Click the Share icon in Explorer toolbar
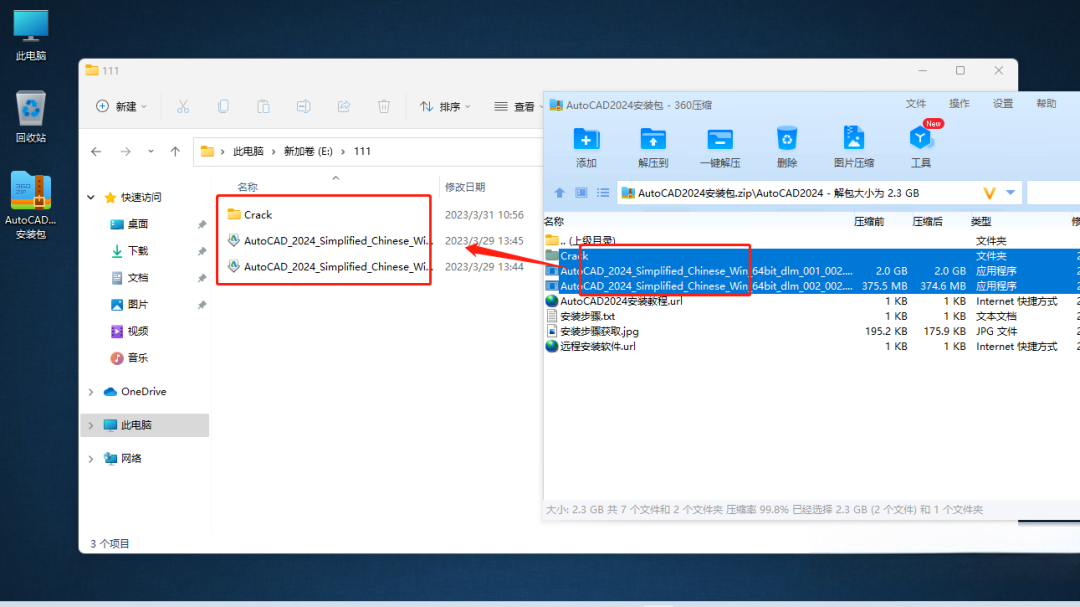Viewport: 1080px width, 607px height. (344, 106)
